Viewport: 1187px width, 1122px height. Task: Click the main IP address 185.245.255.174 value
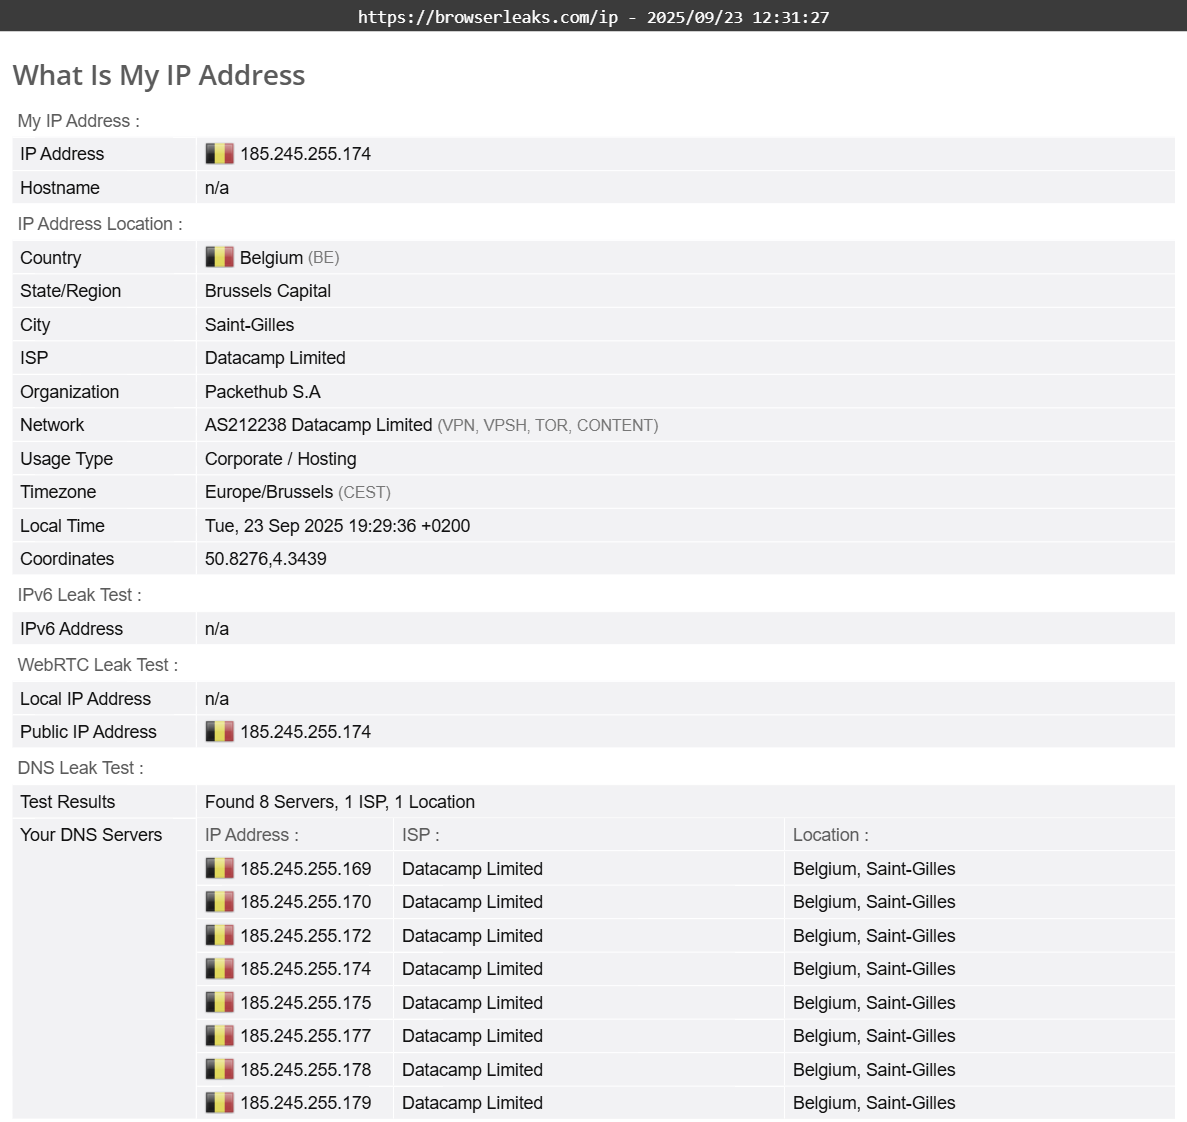[x=305, y=154]
